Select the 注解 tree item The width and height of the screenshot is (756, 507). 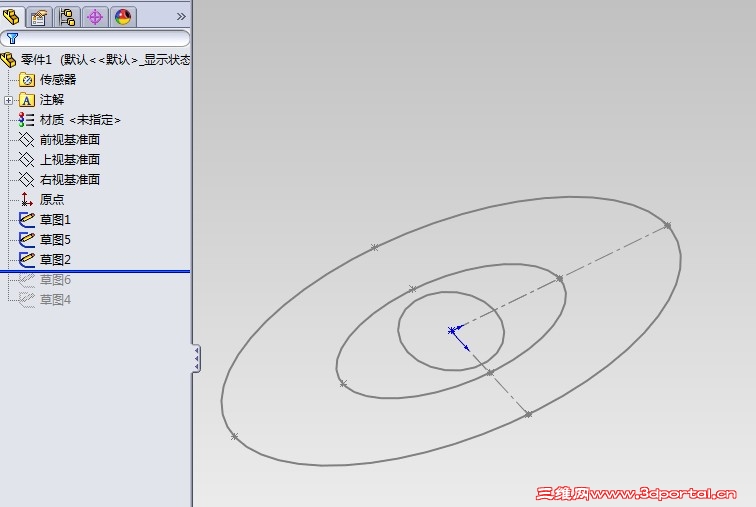pos(52,100)
